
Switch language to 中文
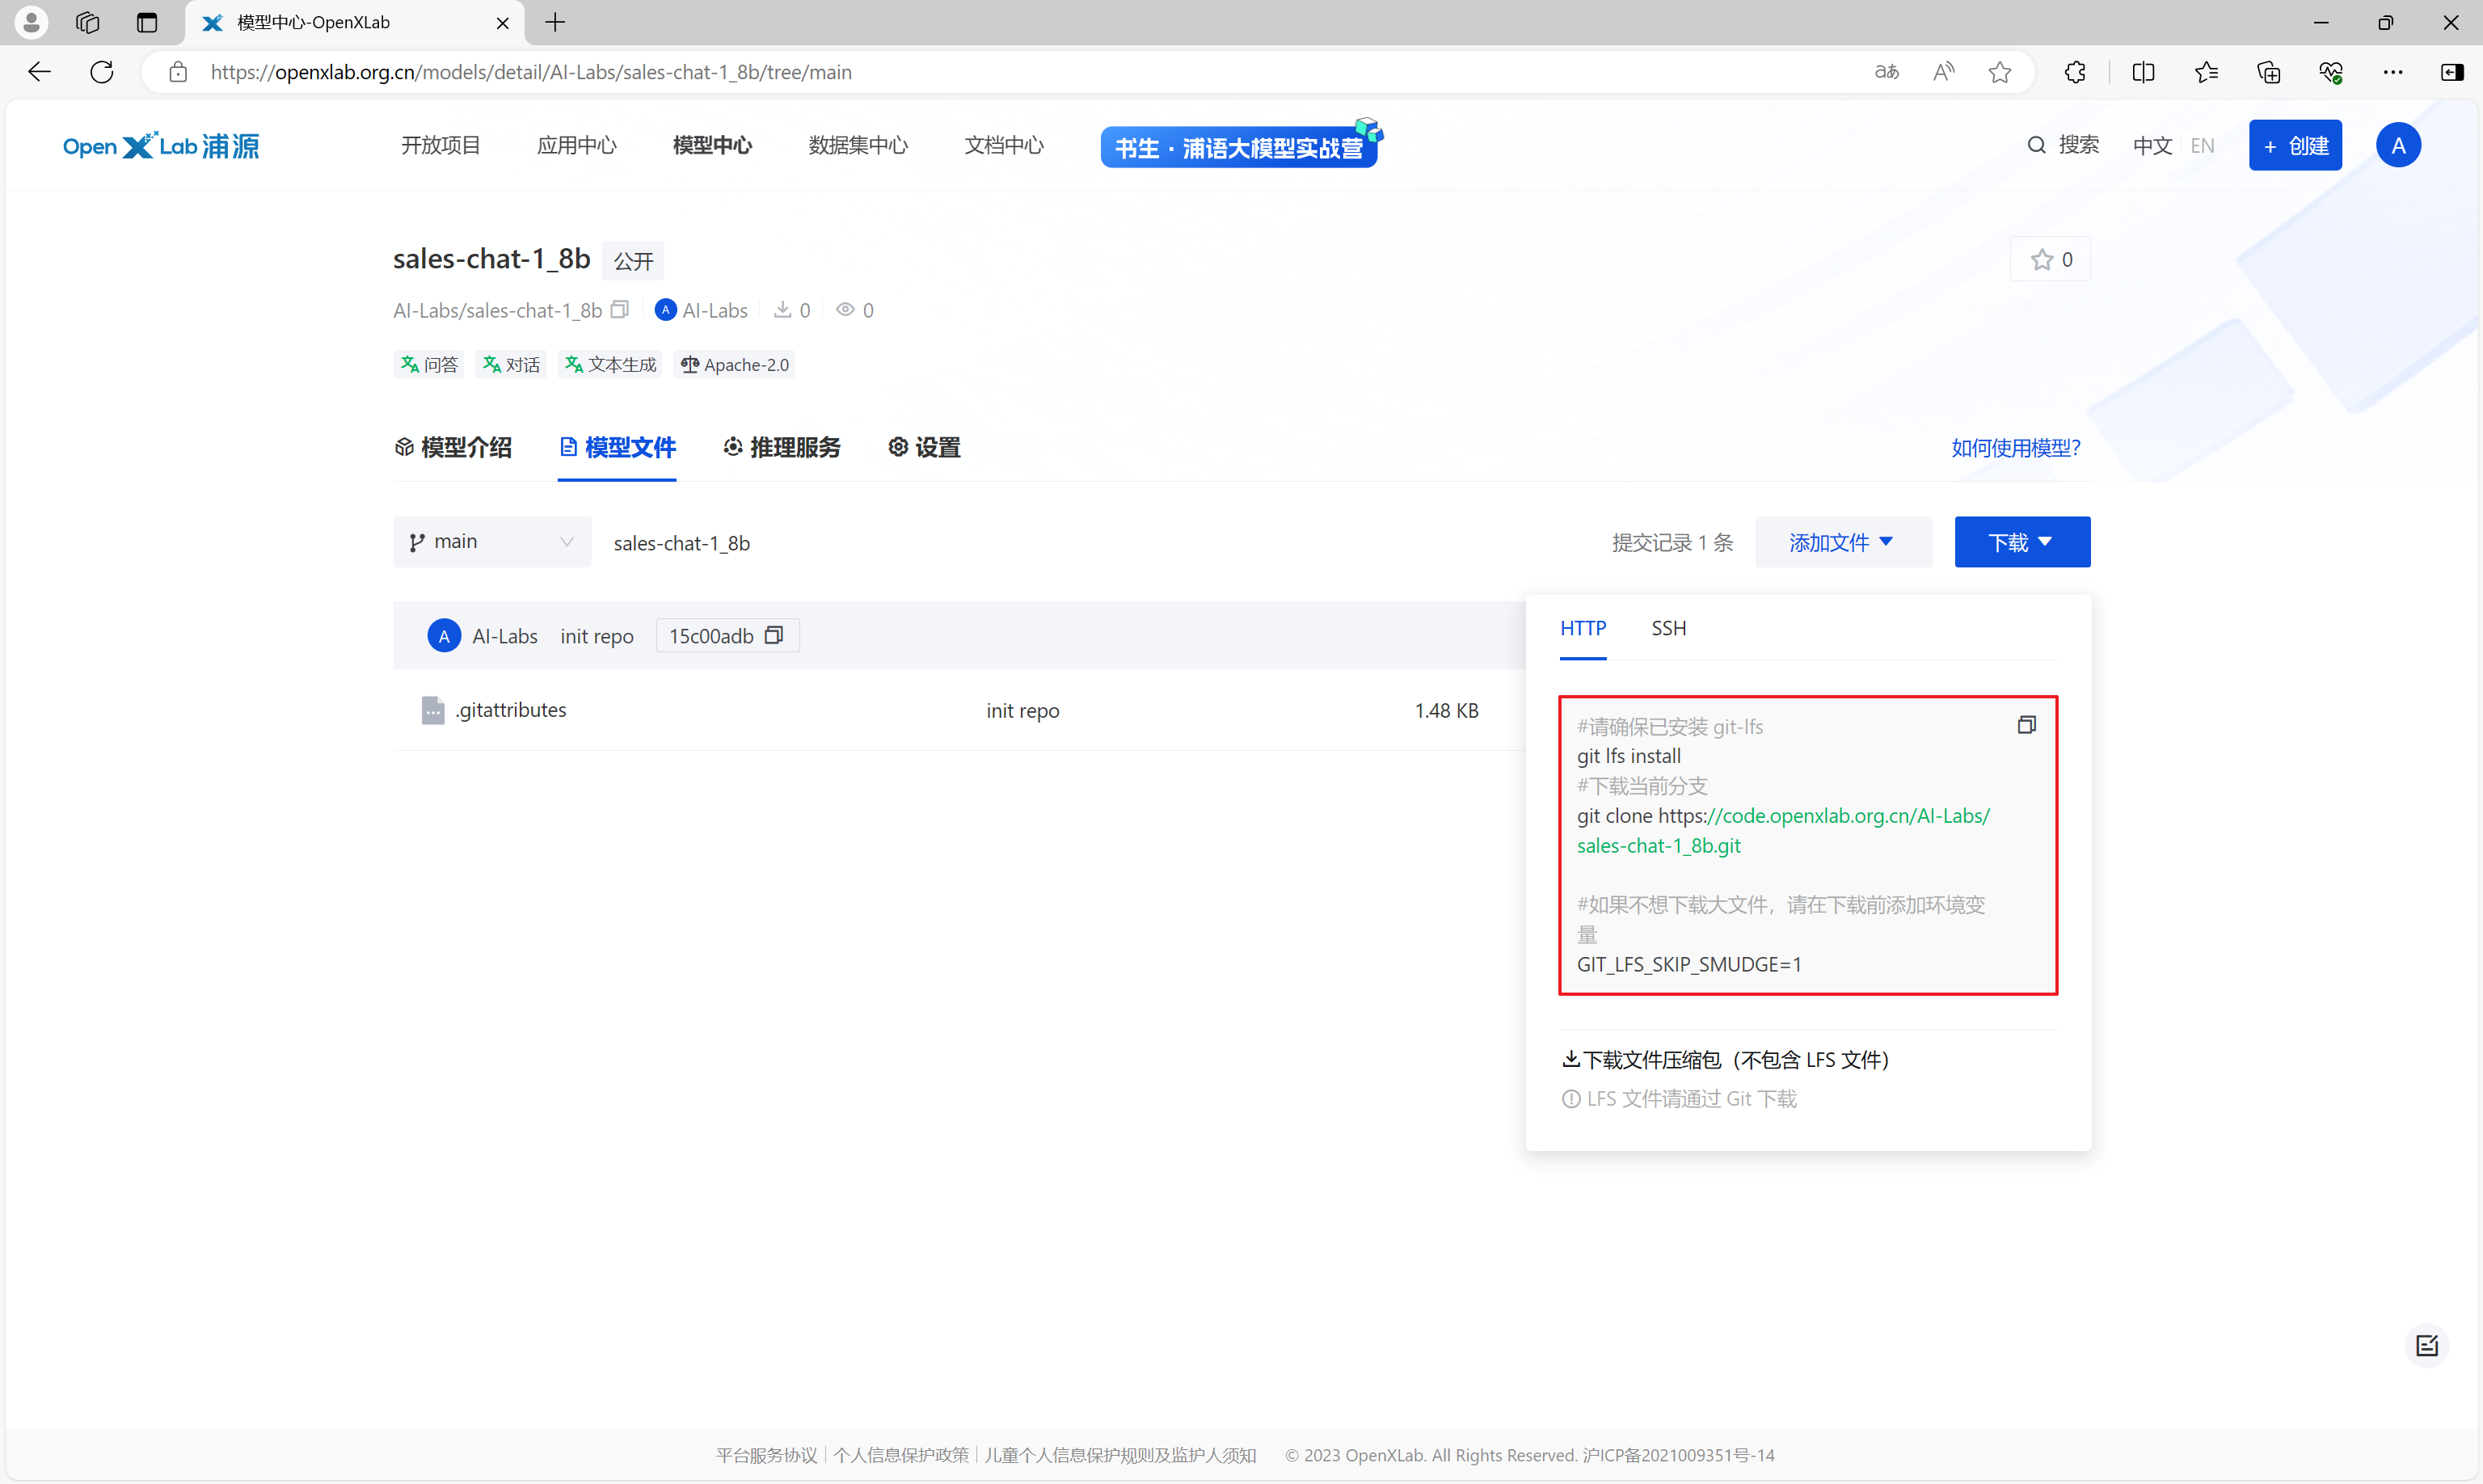[2152, 146]
